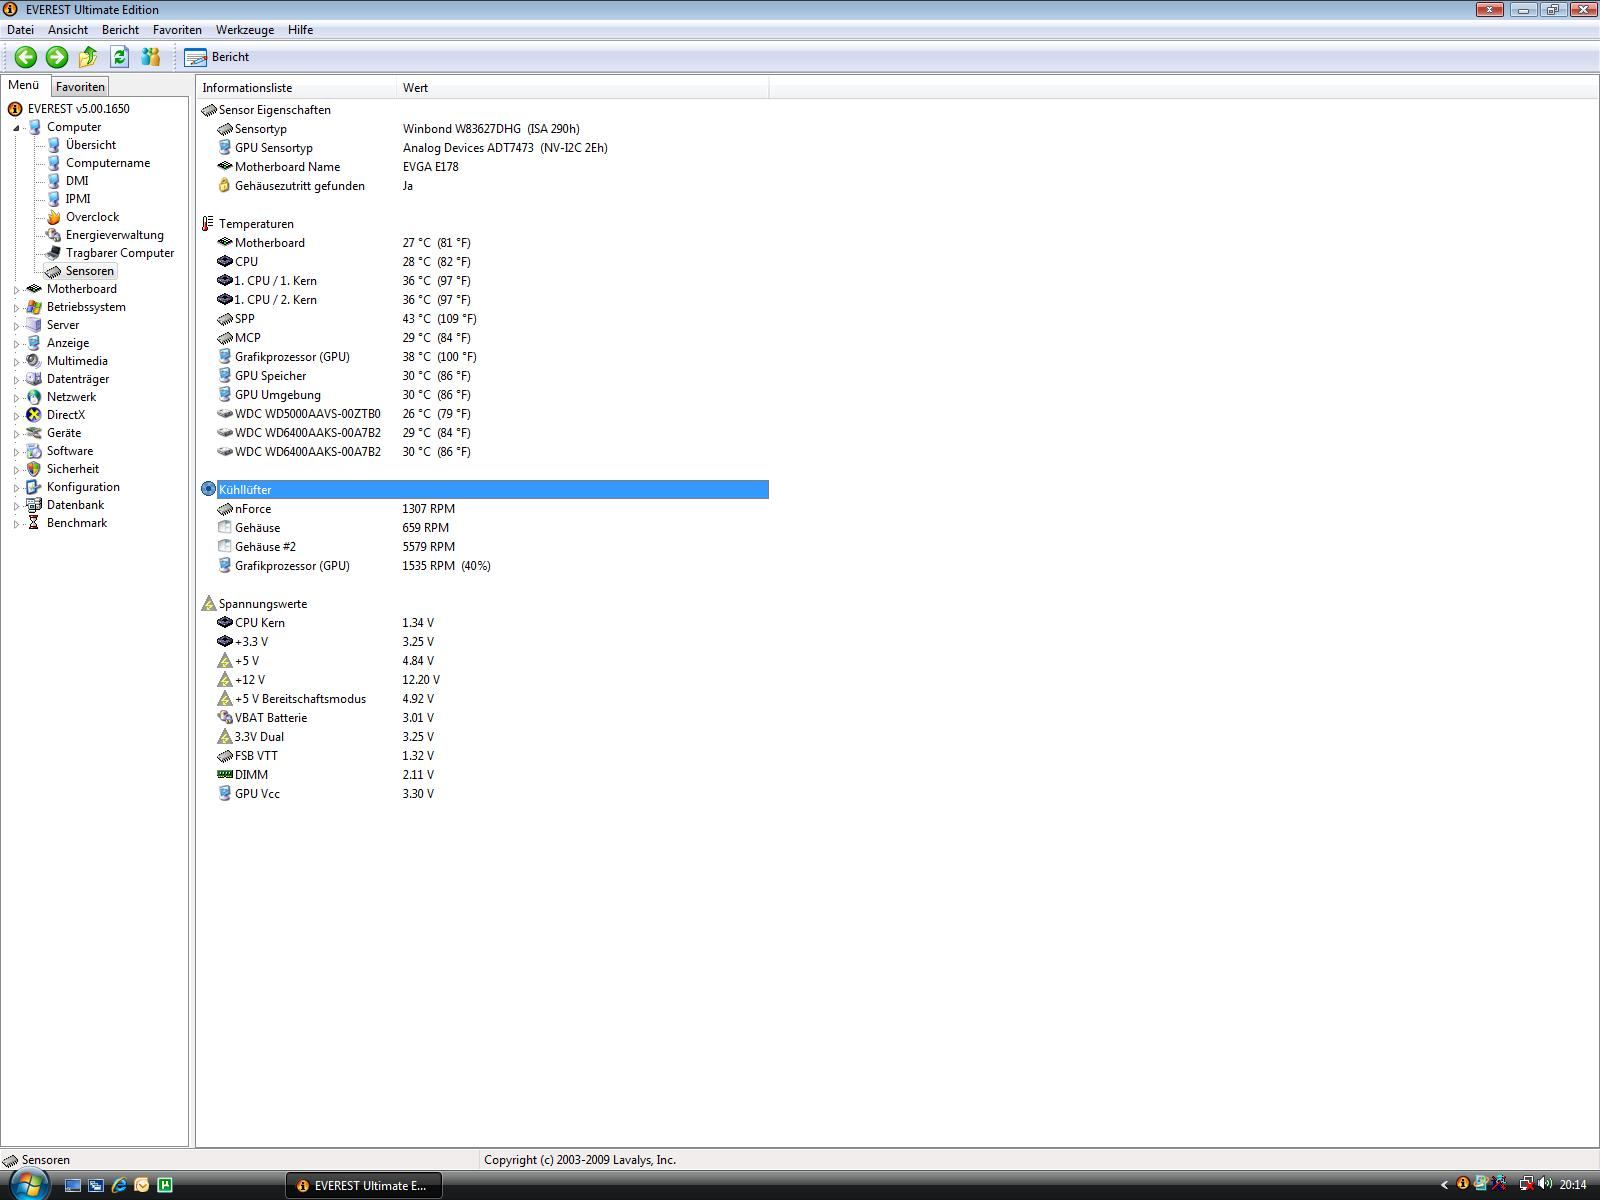Select Übersicht in the tree
Image resolution: width=1600 pixels, height=1200 pixels.
point(91,145)
